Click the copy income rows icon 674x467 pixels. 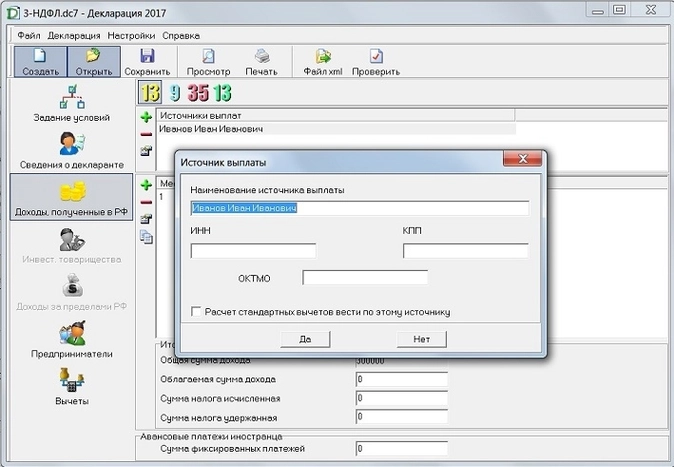(146, 237)
